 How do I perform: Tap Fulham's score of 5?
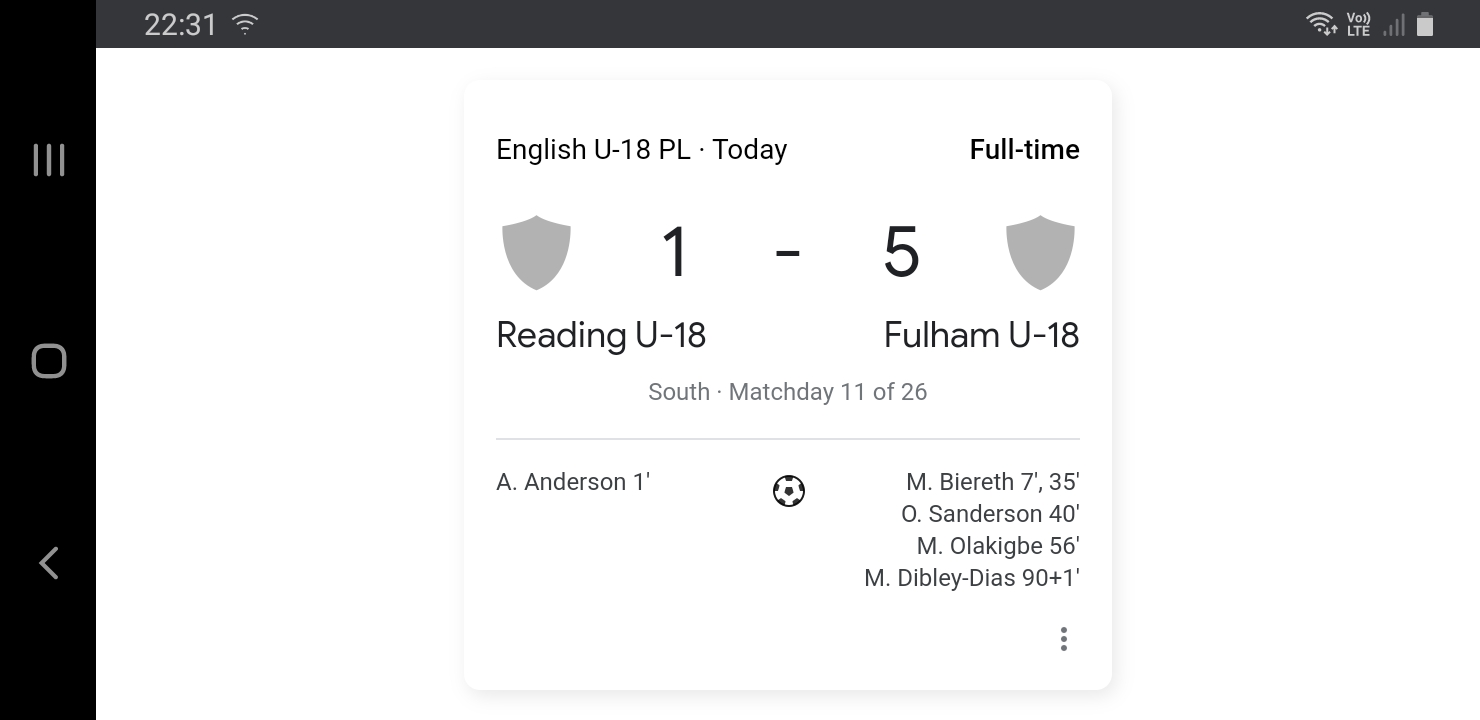coord(901,252)
